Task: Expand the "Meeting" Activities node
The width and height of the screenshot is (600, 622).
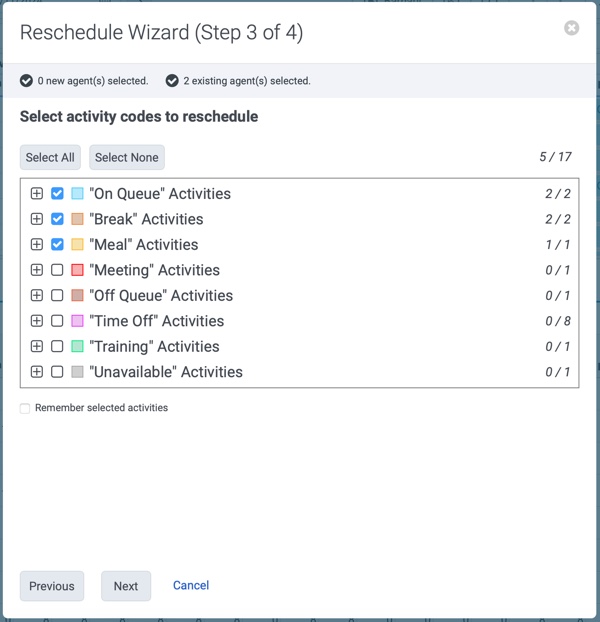Action: point(37,270)
